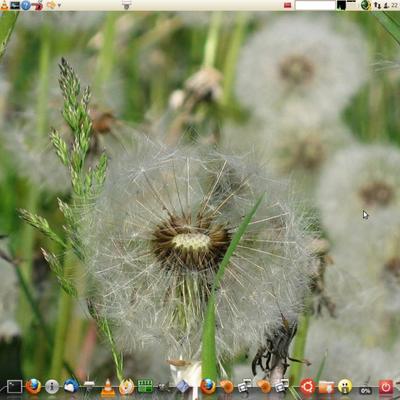Image resolution: width=400 pixels, height=400 pixels.
Task: Open the blue help question-mark icon
Action: coord(26,5)
